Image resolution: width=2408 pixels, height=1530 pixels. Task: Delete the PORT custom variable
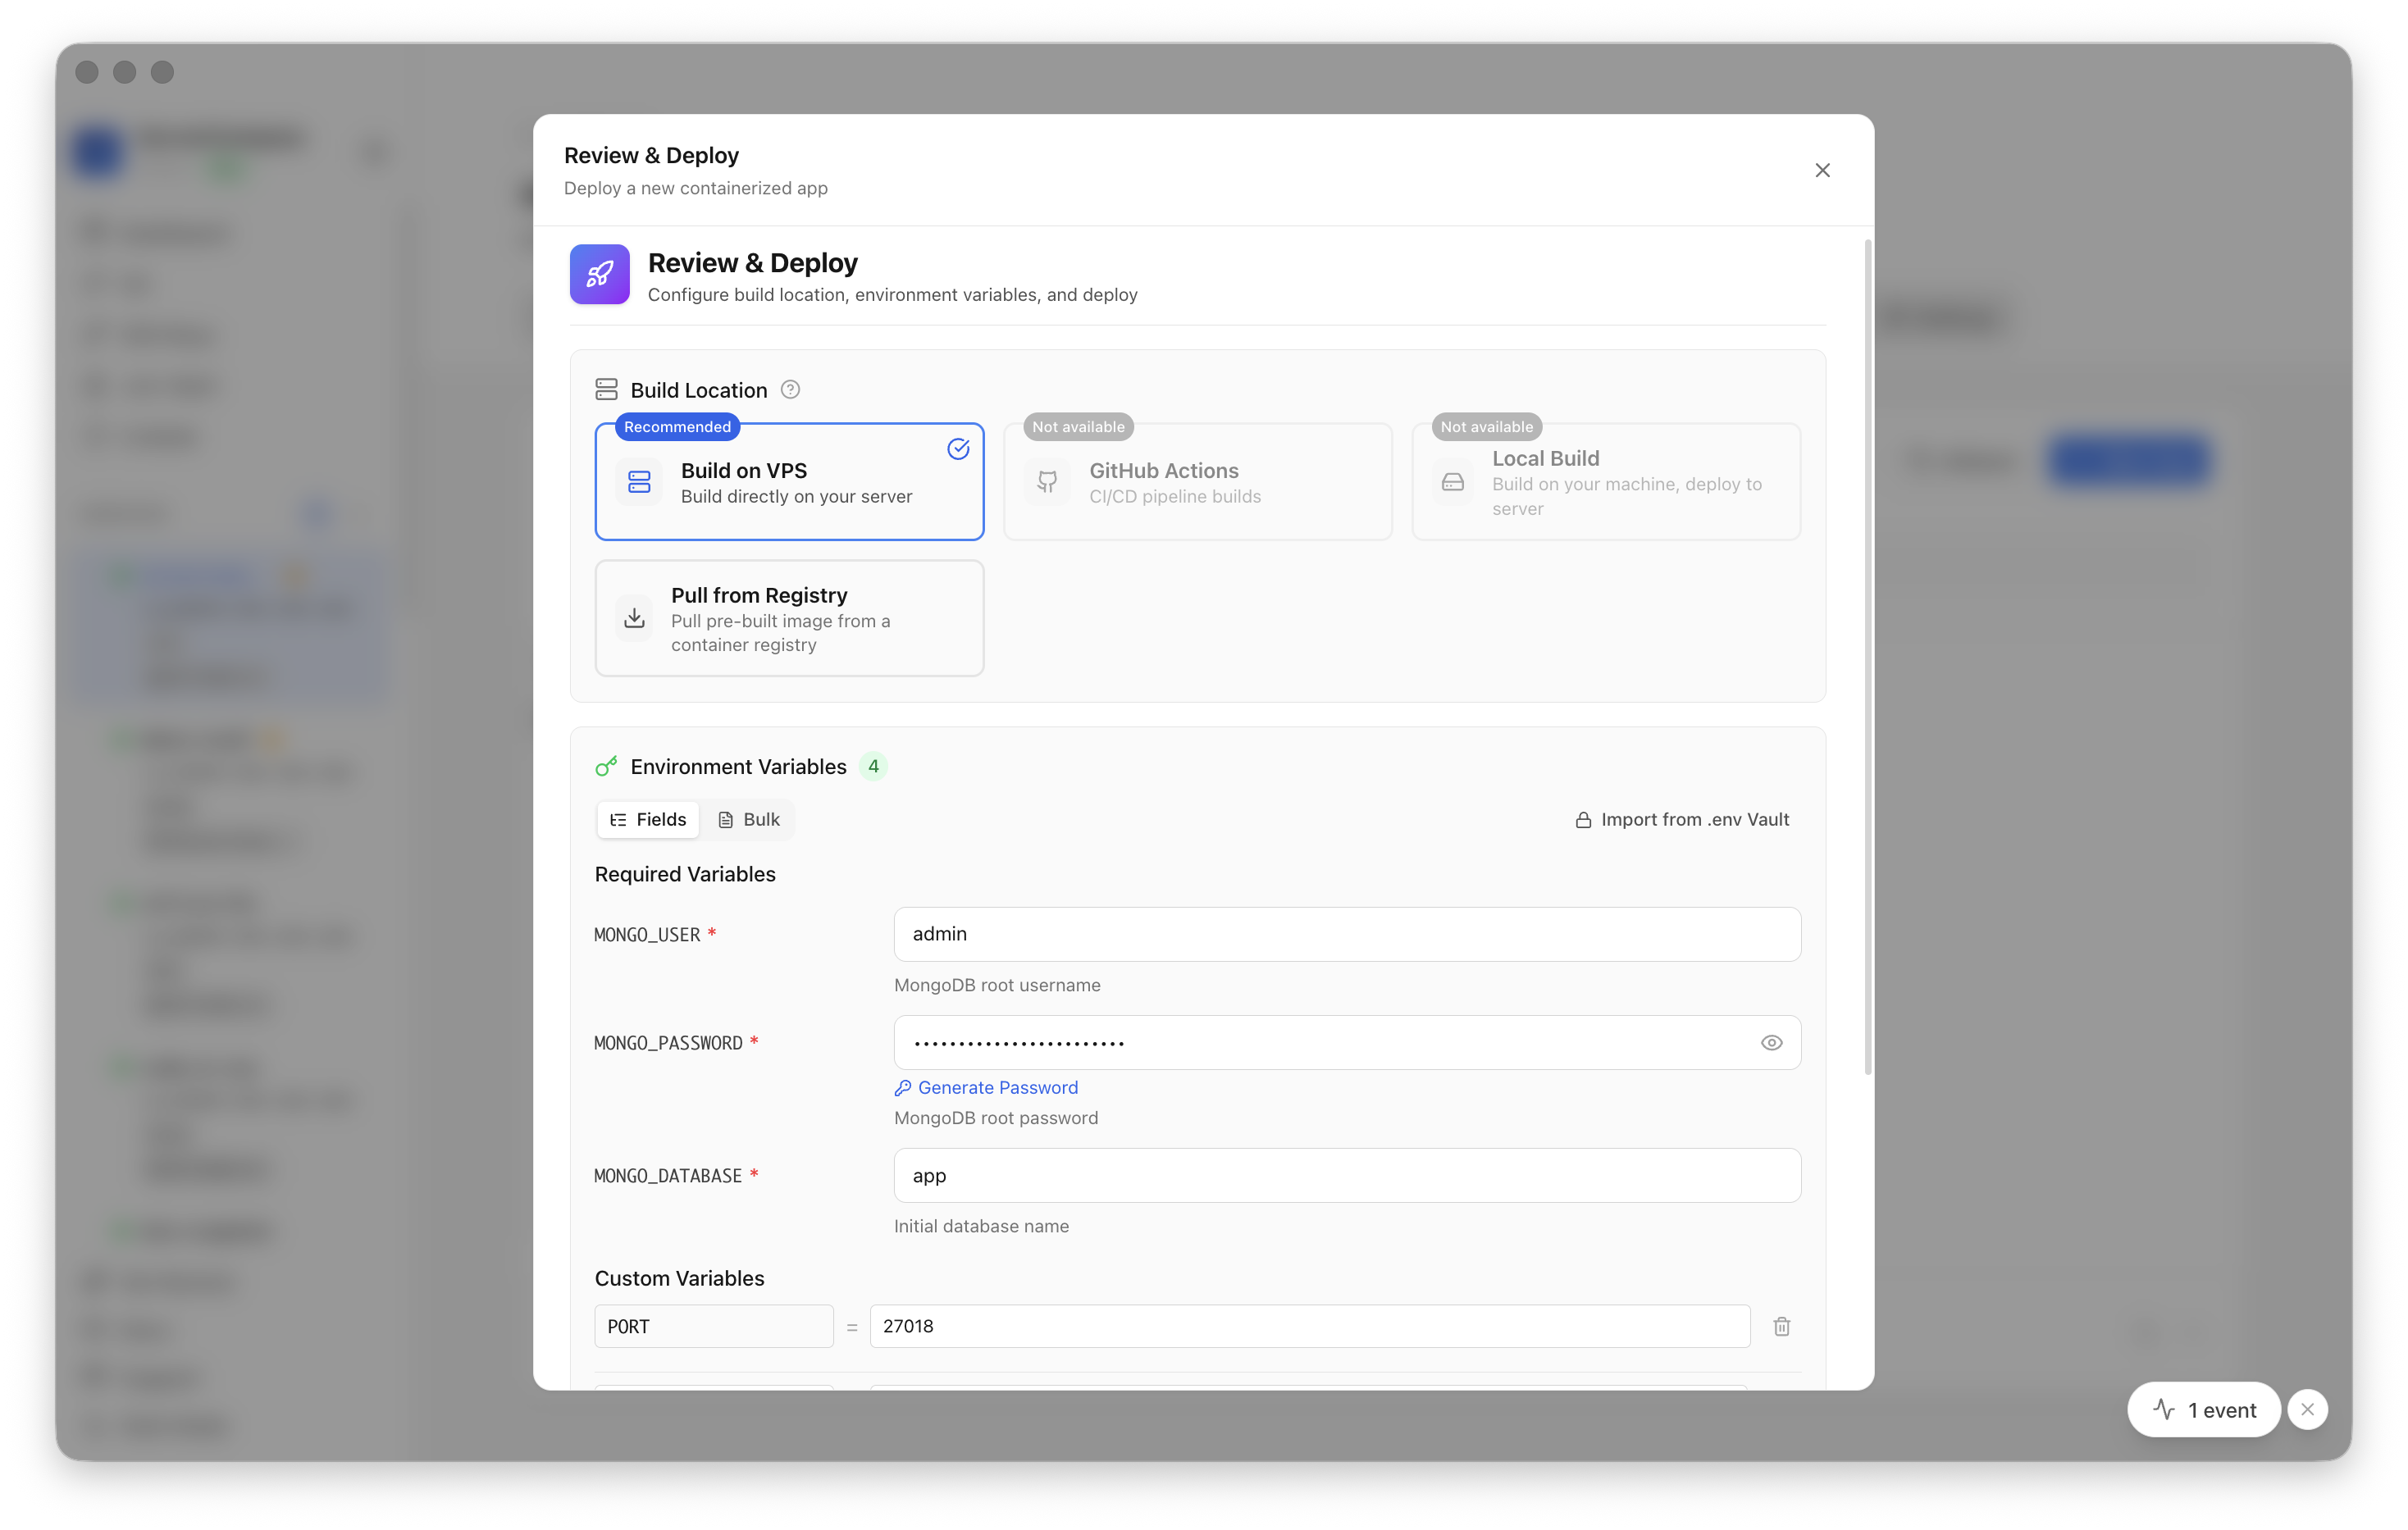[x=1781, y=1327]
